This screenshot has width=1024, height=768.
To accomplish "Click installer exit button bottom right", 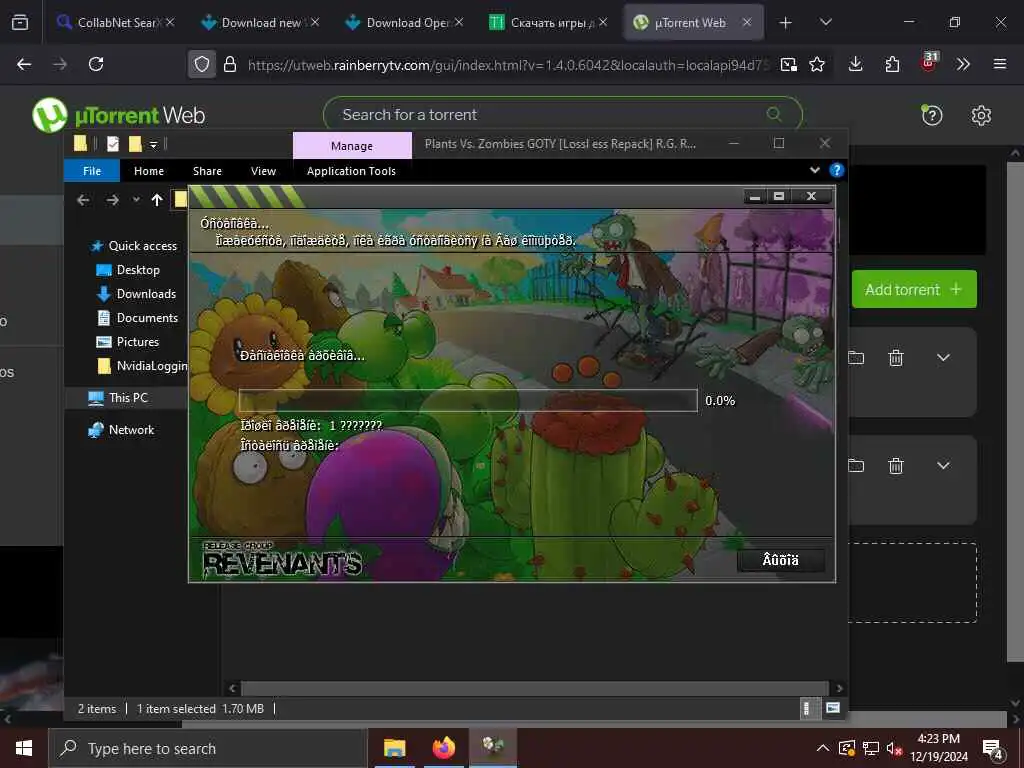I will 780,560.
